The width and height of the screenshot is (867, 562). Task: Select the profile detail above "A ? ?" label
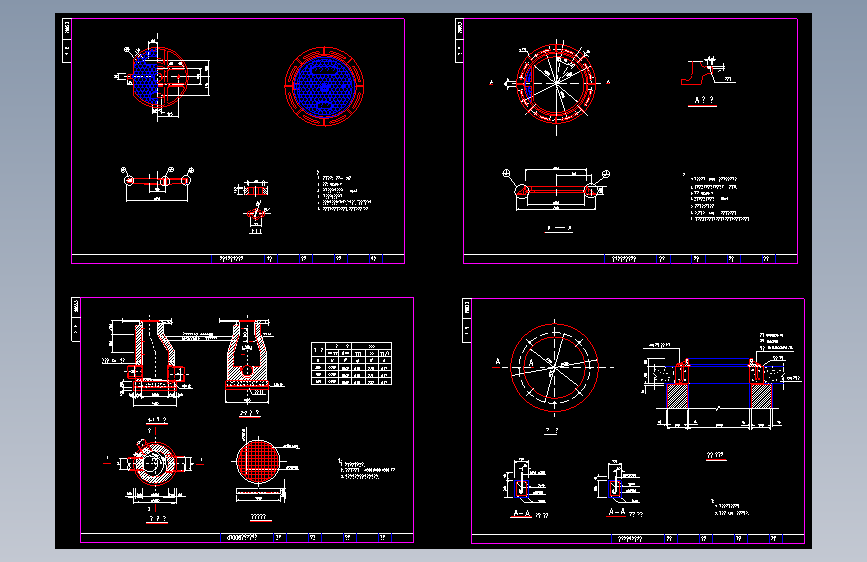pos(708,71)
